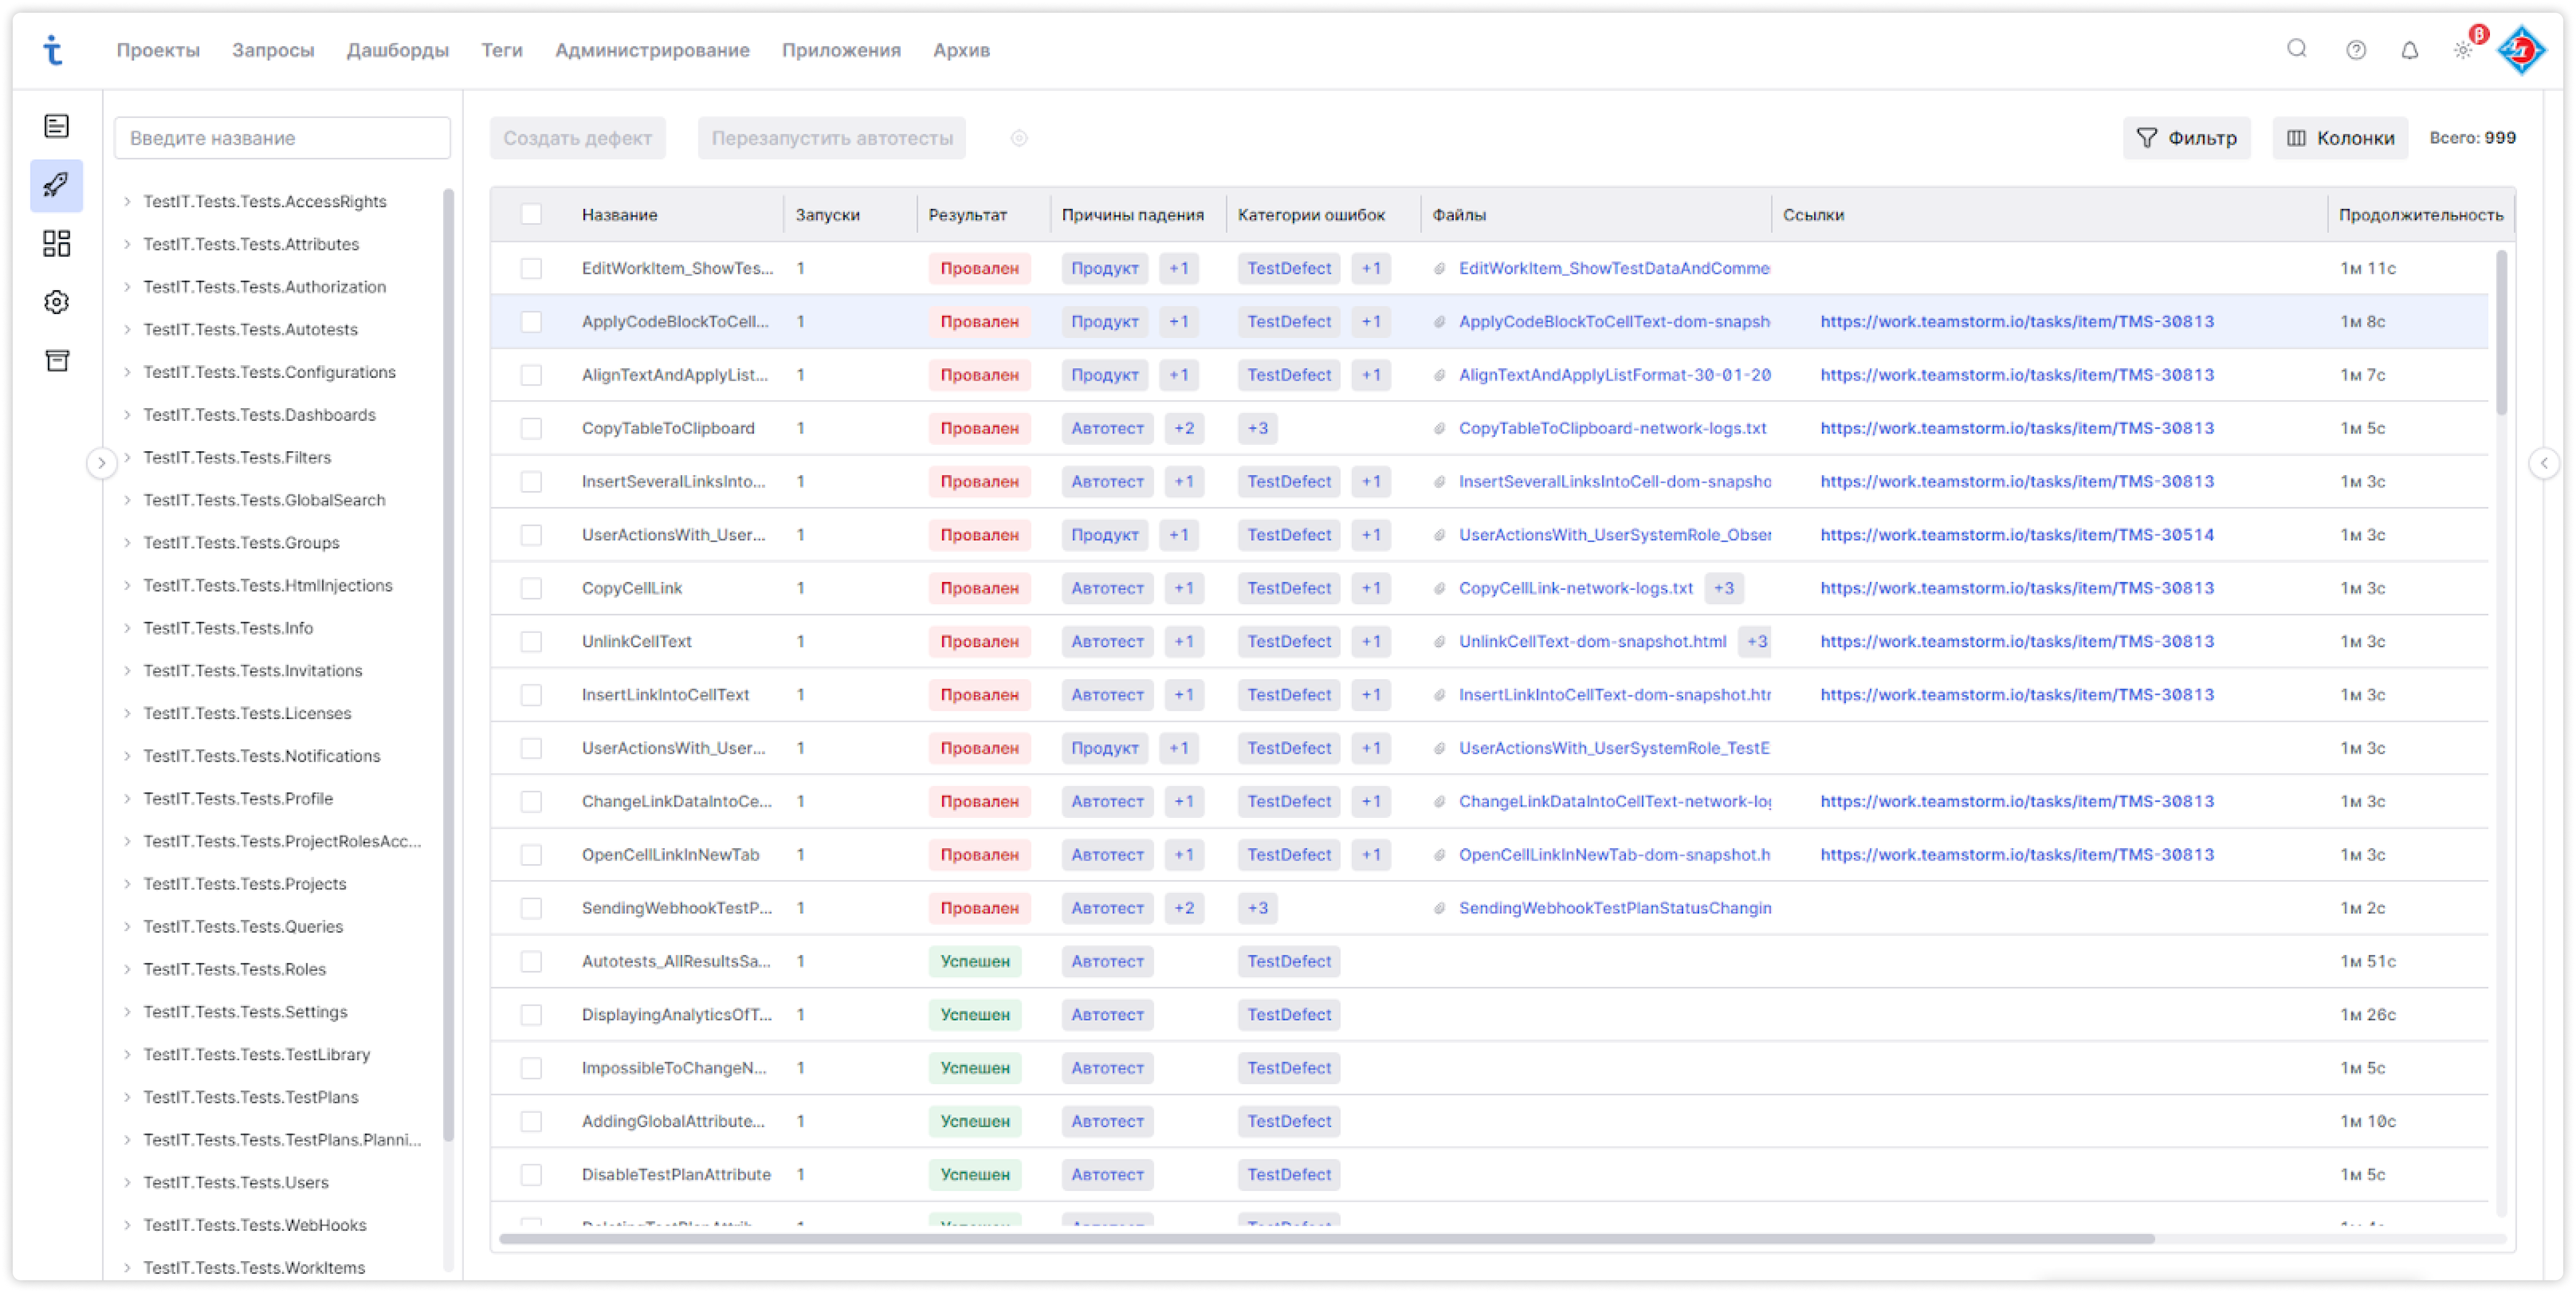Check the AlignTextAndApplyList row checkbox
This screenshot has width=2576, height=1293.
point(531,375)
